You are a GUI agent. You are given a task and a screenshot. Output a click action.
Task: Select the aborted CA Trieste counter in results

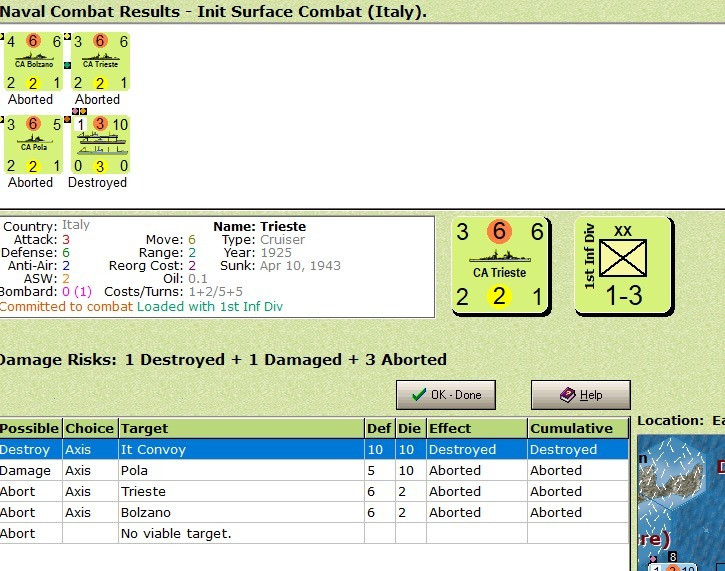pyautogui.click(x=100, y=62)
